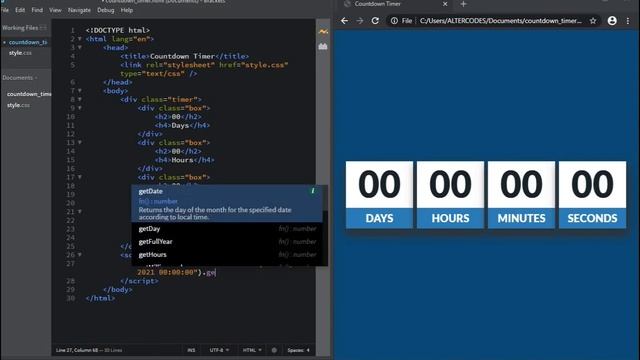Click the SECONDS countdown box
The width and height of the screenshot is (640, 360).
coord(592,195)
